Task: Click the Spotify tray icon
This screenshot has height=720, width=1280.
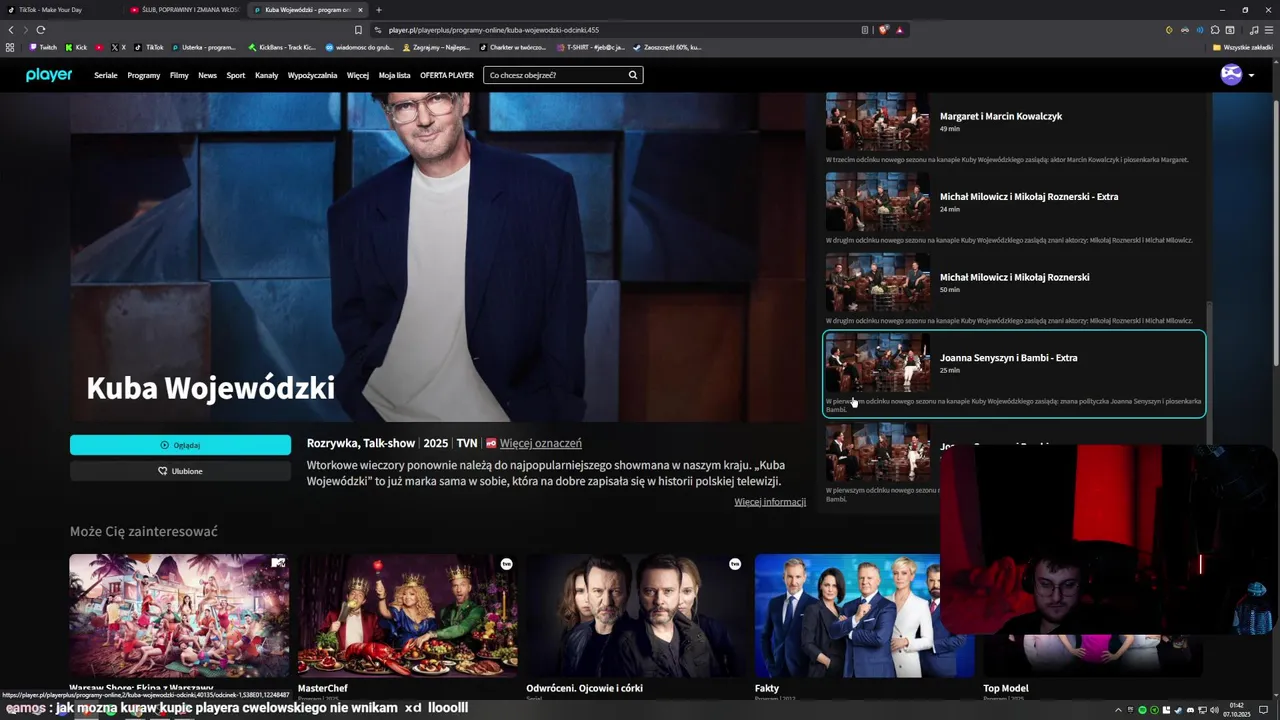Action: coord(1142,710)
